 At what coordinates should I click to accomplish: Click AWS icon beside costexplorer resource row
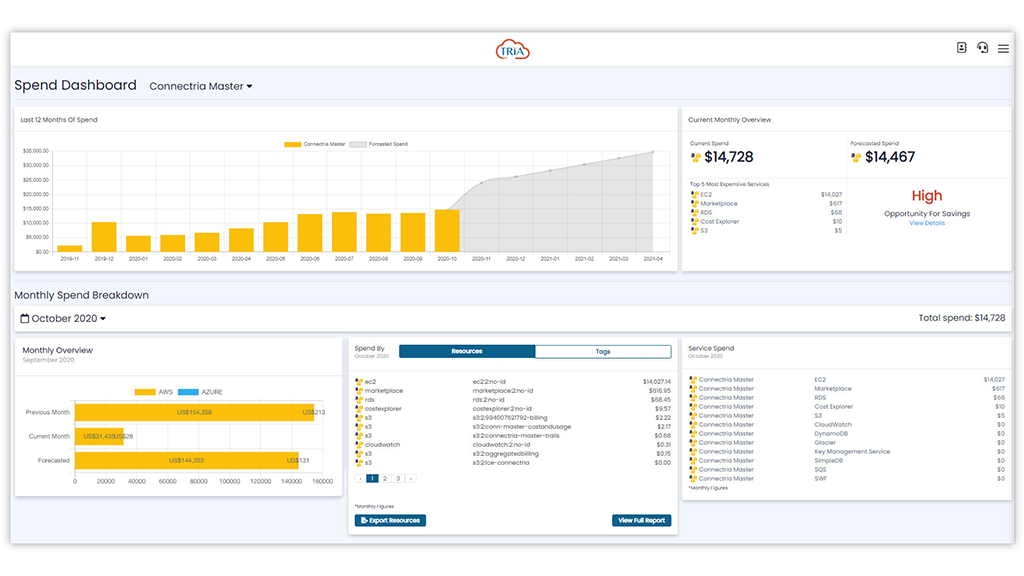click(359, 409)
